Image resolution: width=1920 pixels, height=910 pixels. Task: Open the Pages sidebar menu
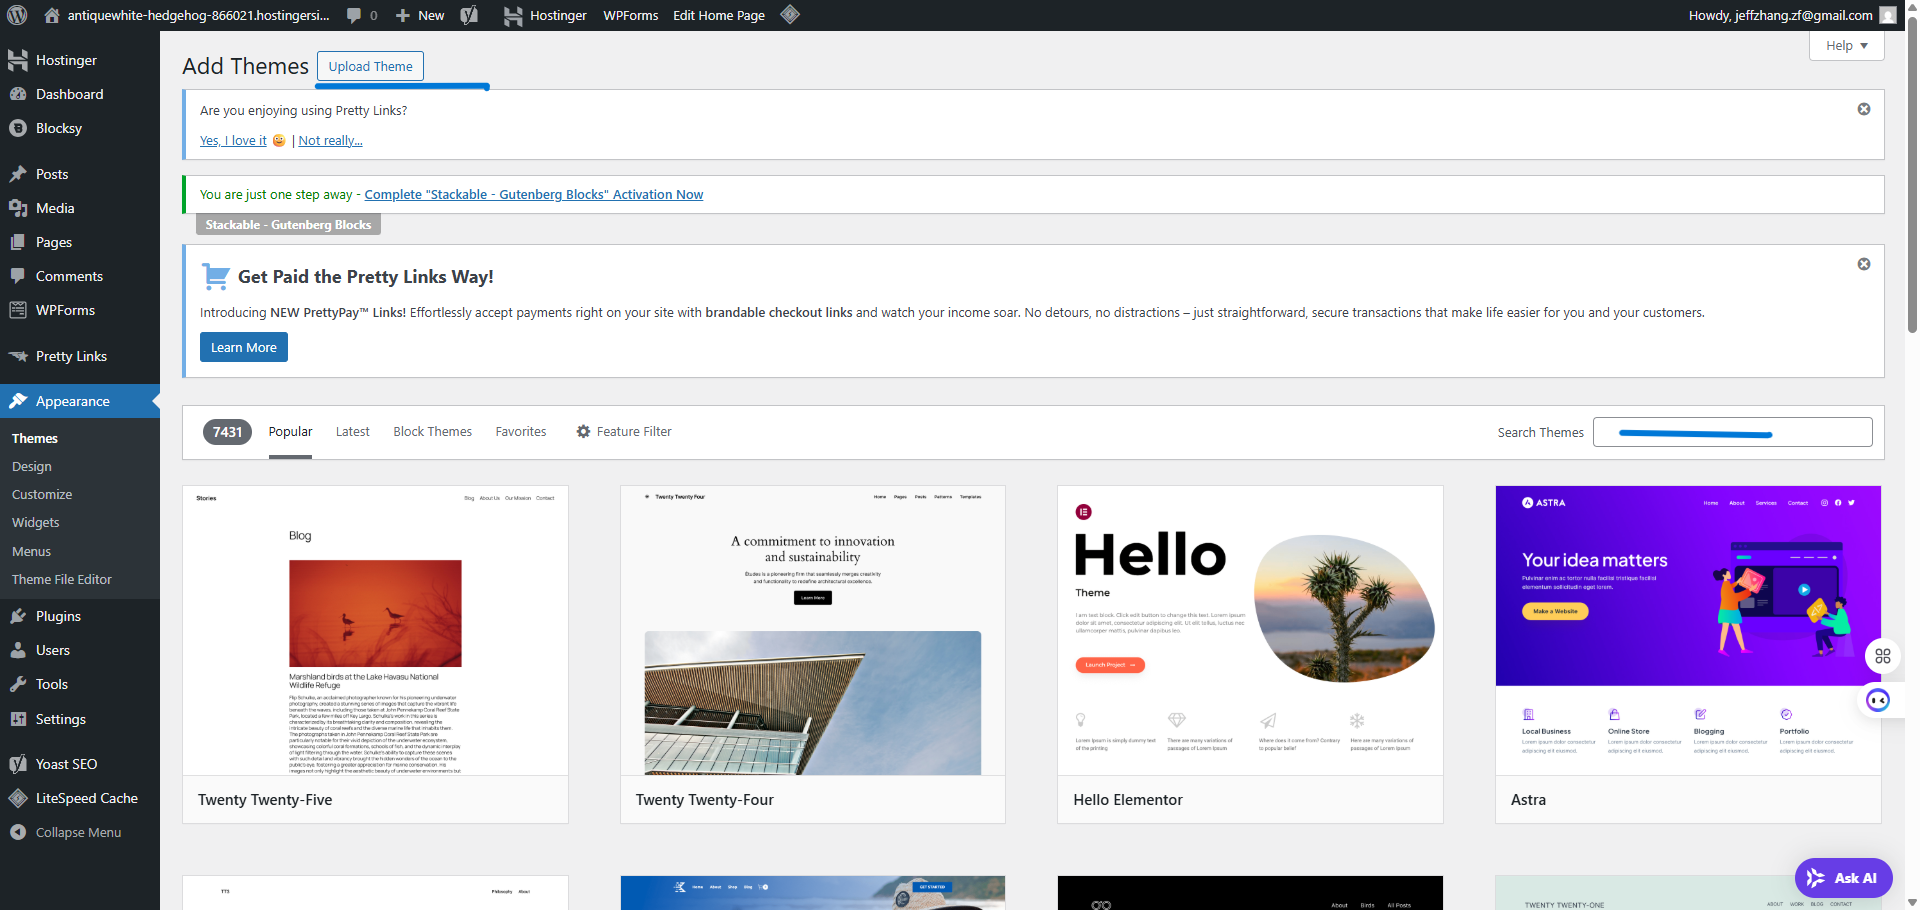click(x=80, y=242)
